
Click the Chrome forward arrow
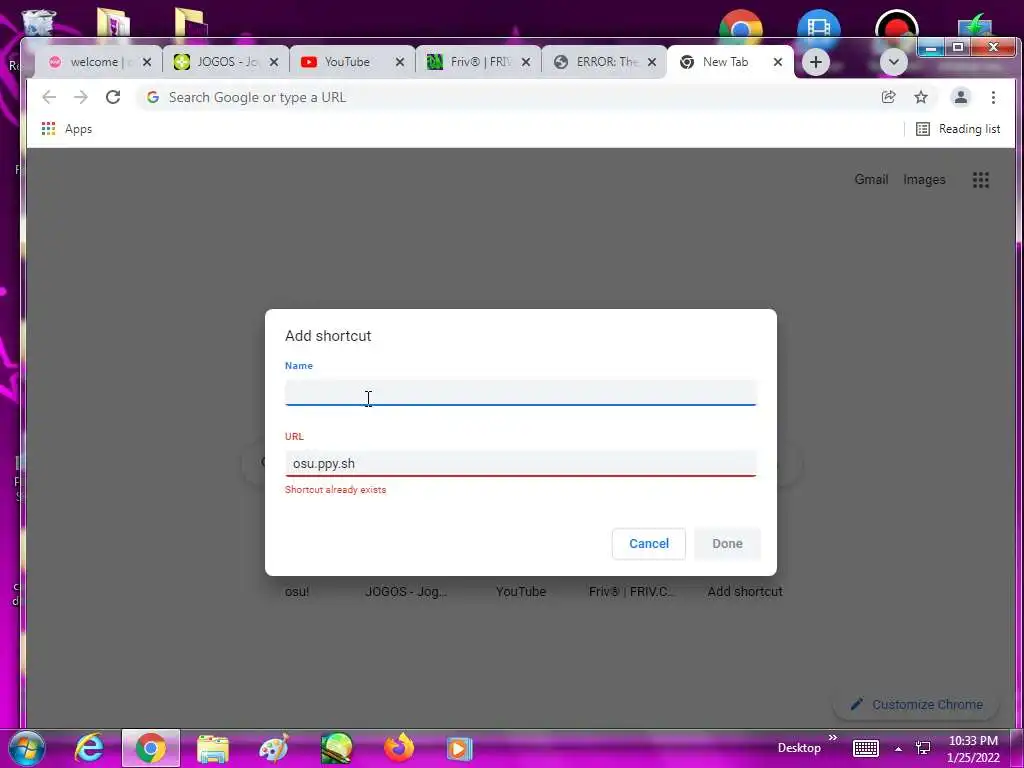click(81, 97)
